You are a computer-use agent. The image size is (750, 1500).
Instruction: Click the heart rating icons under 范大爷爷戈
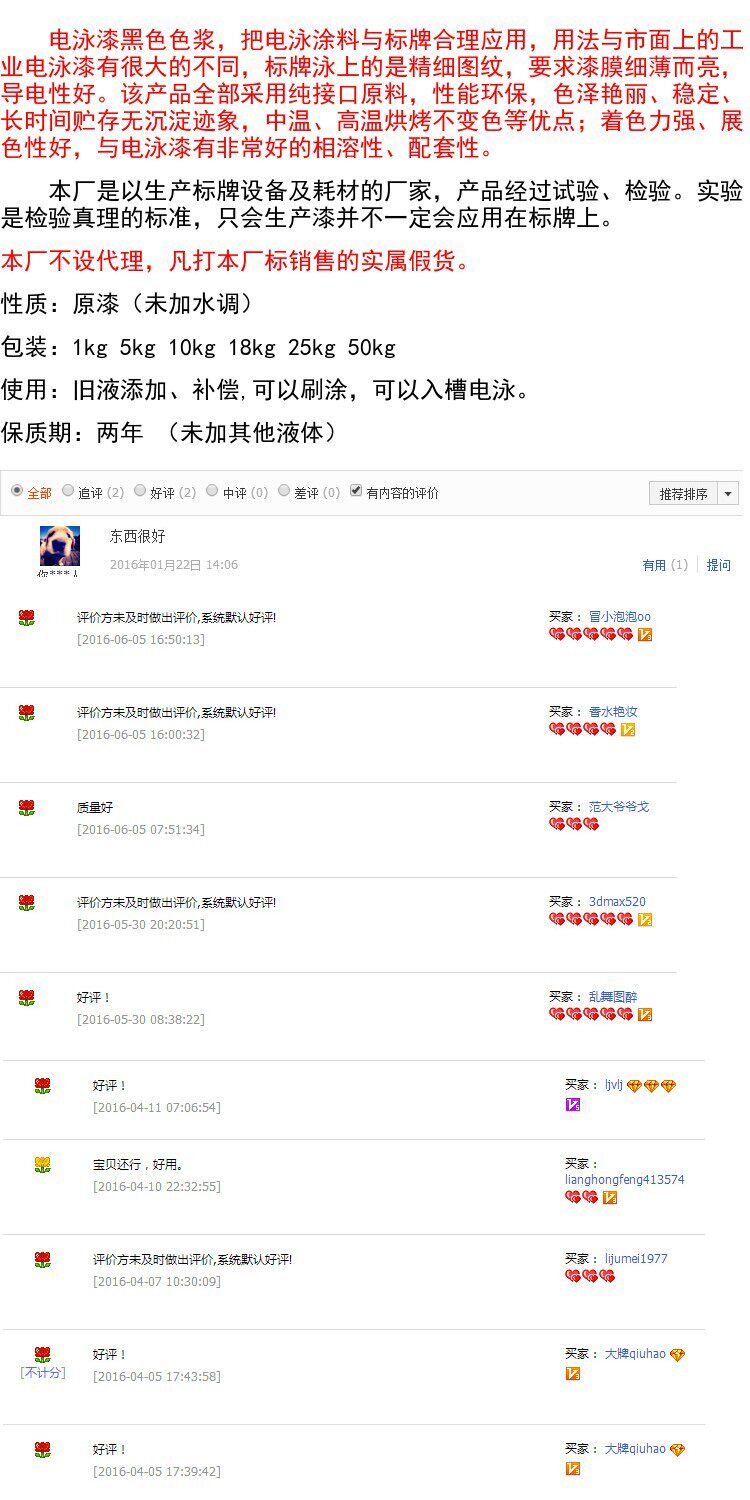[x=574, y=824]
